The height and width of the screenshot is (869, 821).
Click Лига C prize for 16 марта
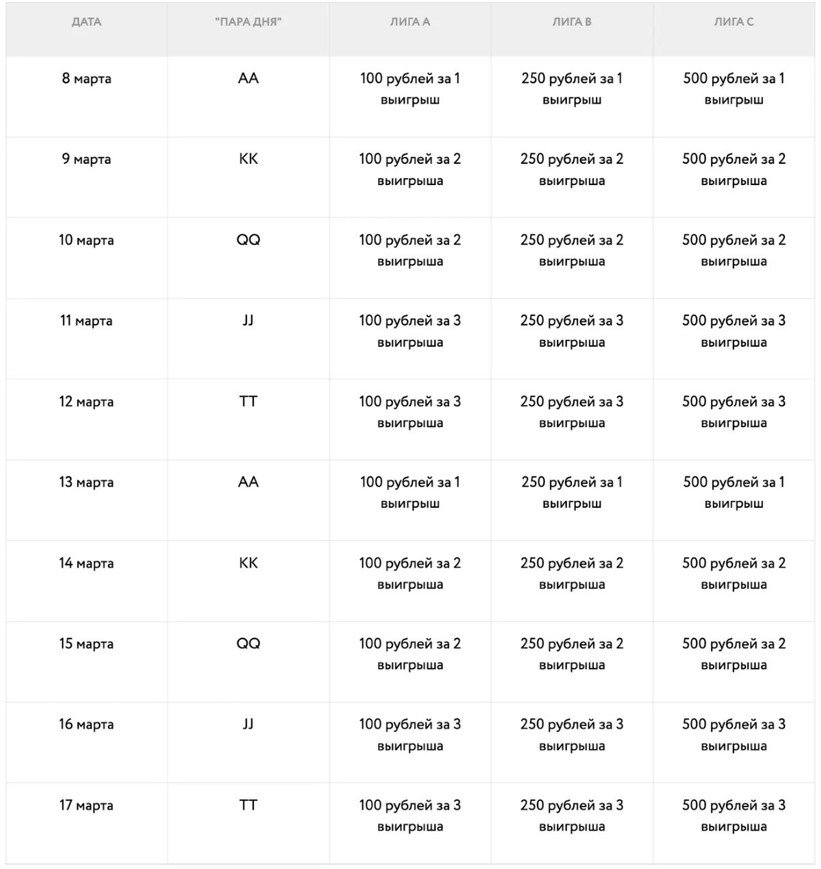(x=734, y=735)
